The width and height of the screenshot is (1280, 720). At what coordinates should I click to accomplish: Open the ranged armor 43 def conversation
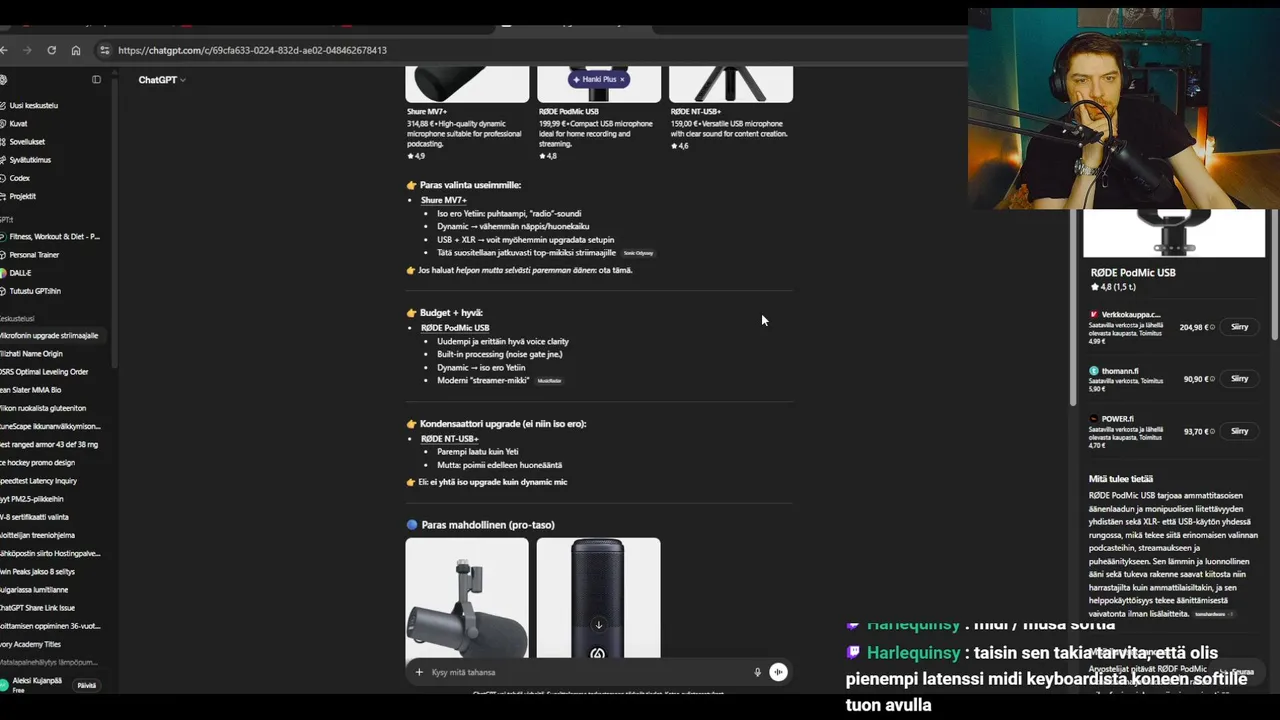click(49, 444)
